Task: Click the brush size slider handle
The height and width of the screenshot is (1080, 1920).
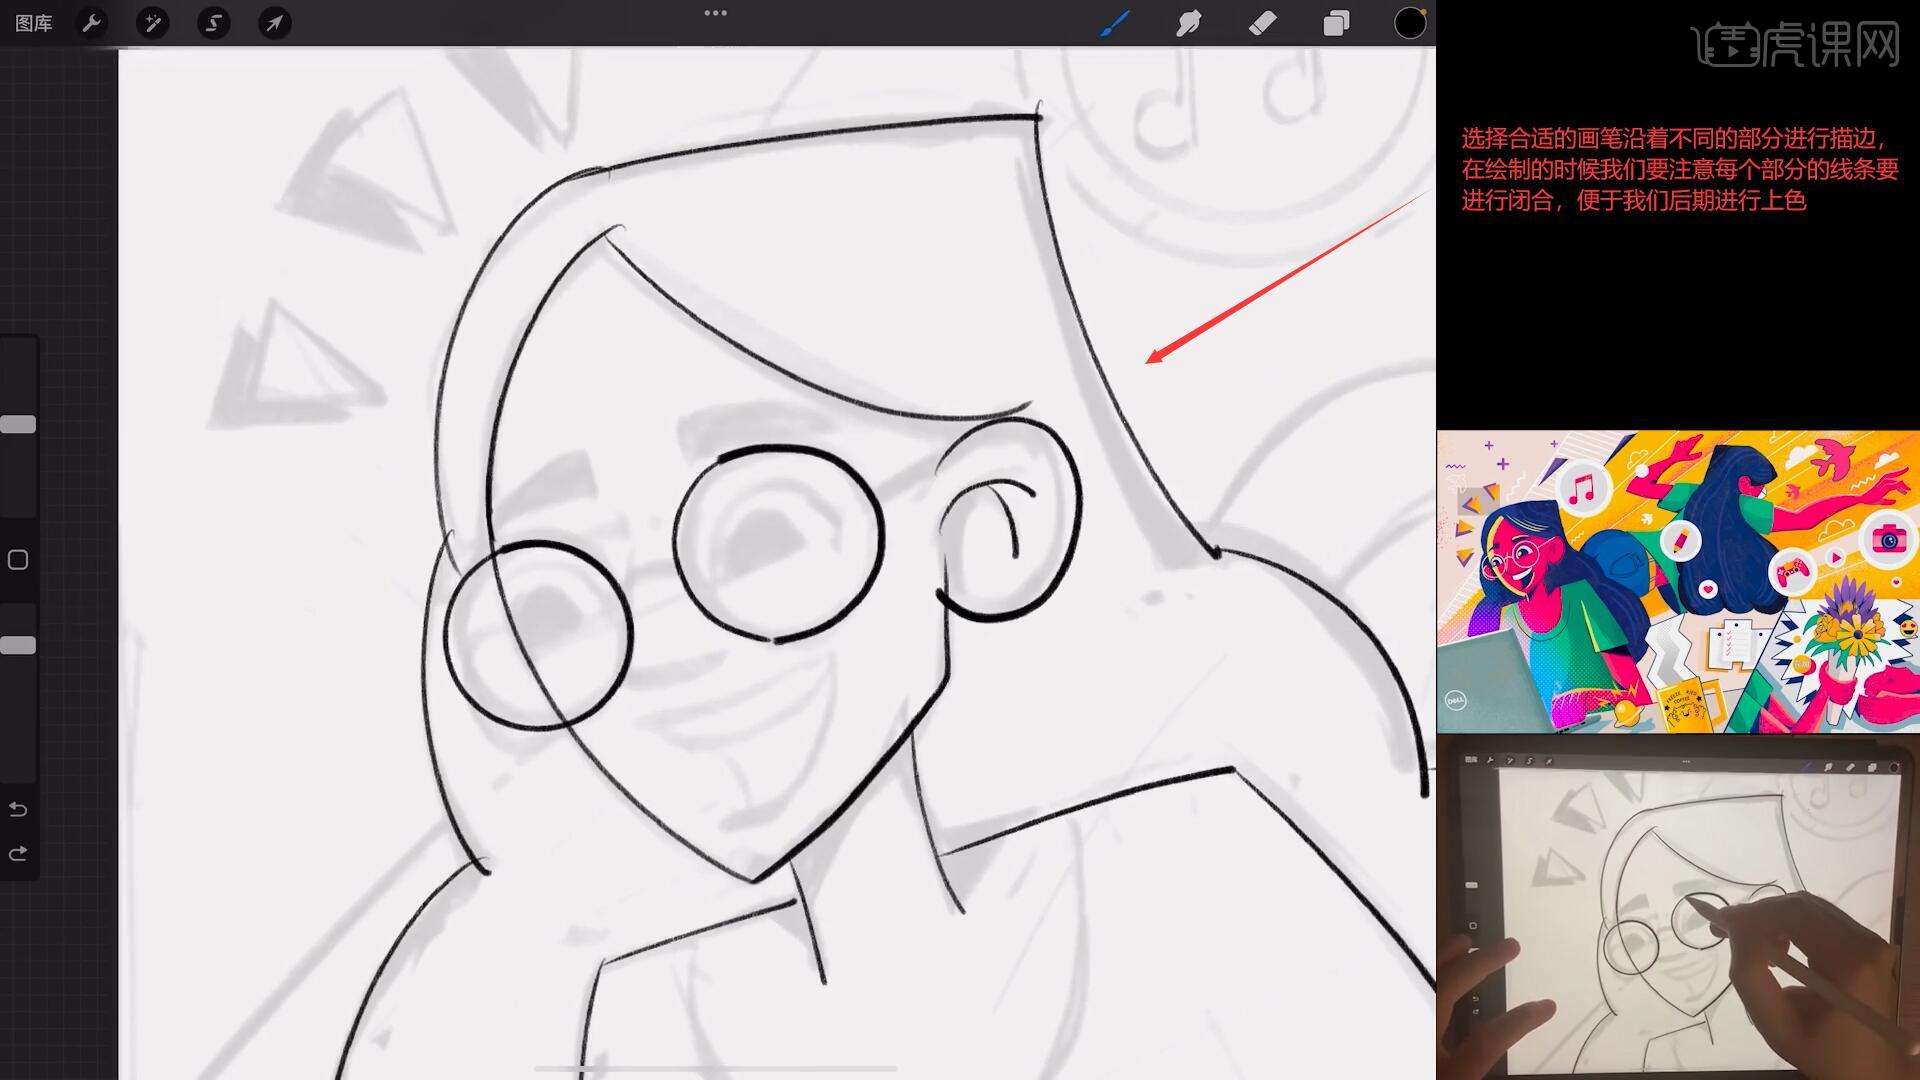Action: (18, 424)
